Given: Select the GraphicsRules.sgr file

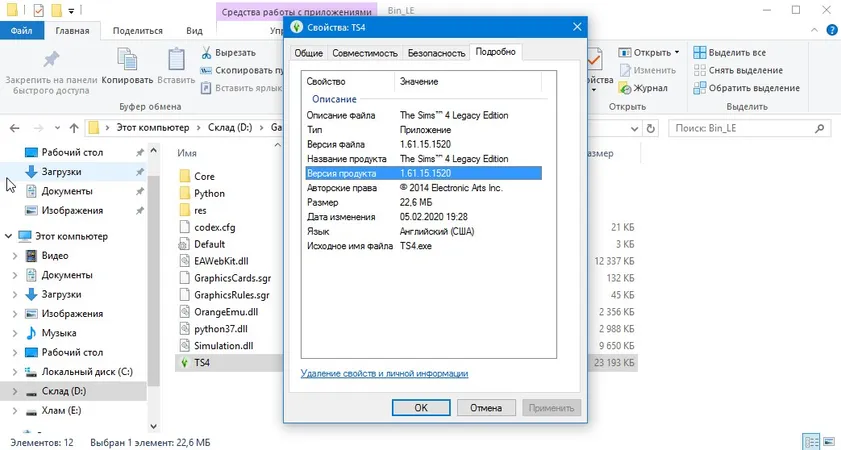Looking at the screenshot, I should [232, 295].
